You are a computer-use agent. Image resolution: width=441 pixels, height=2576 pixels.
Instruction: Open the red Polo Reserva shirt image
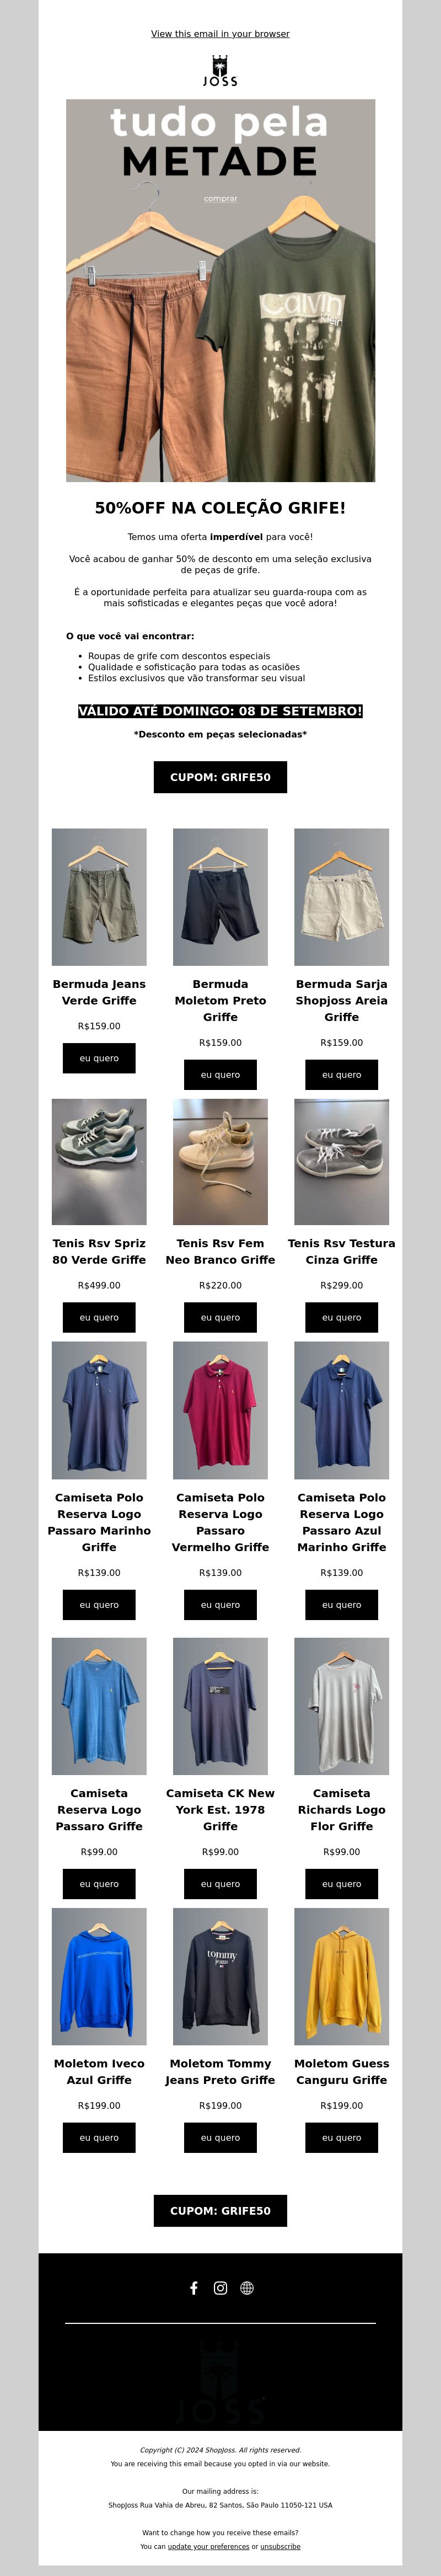pyautogui.click(x=220, y=1410)
